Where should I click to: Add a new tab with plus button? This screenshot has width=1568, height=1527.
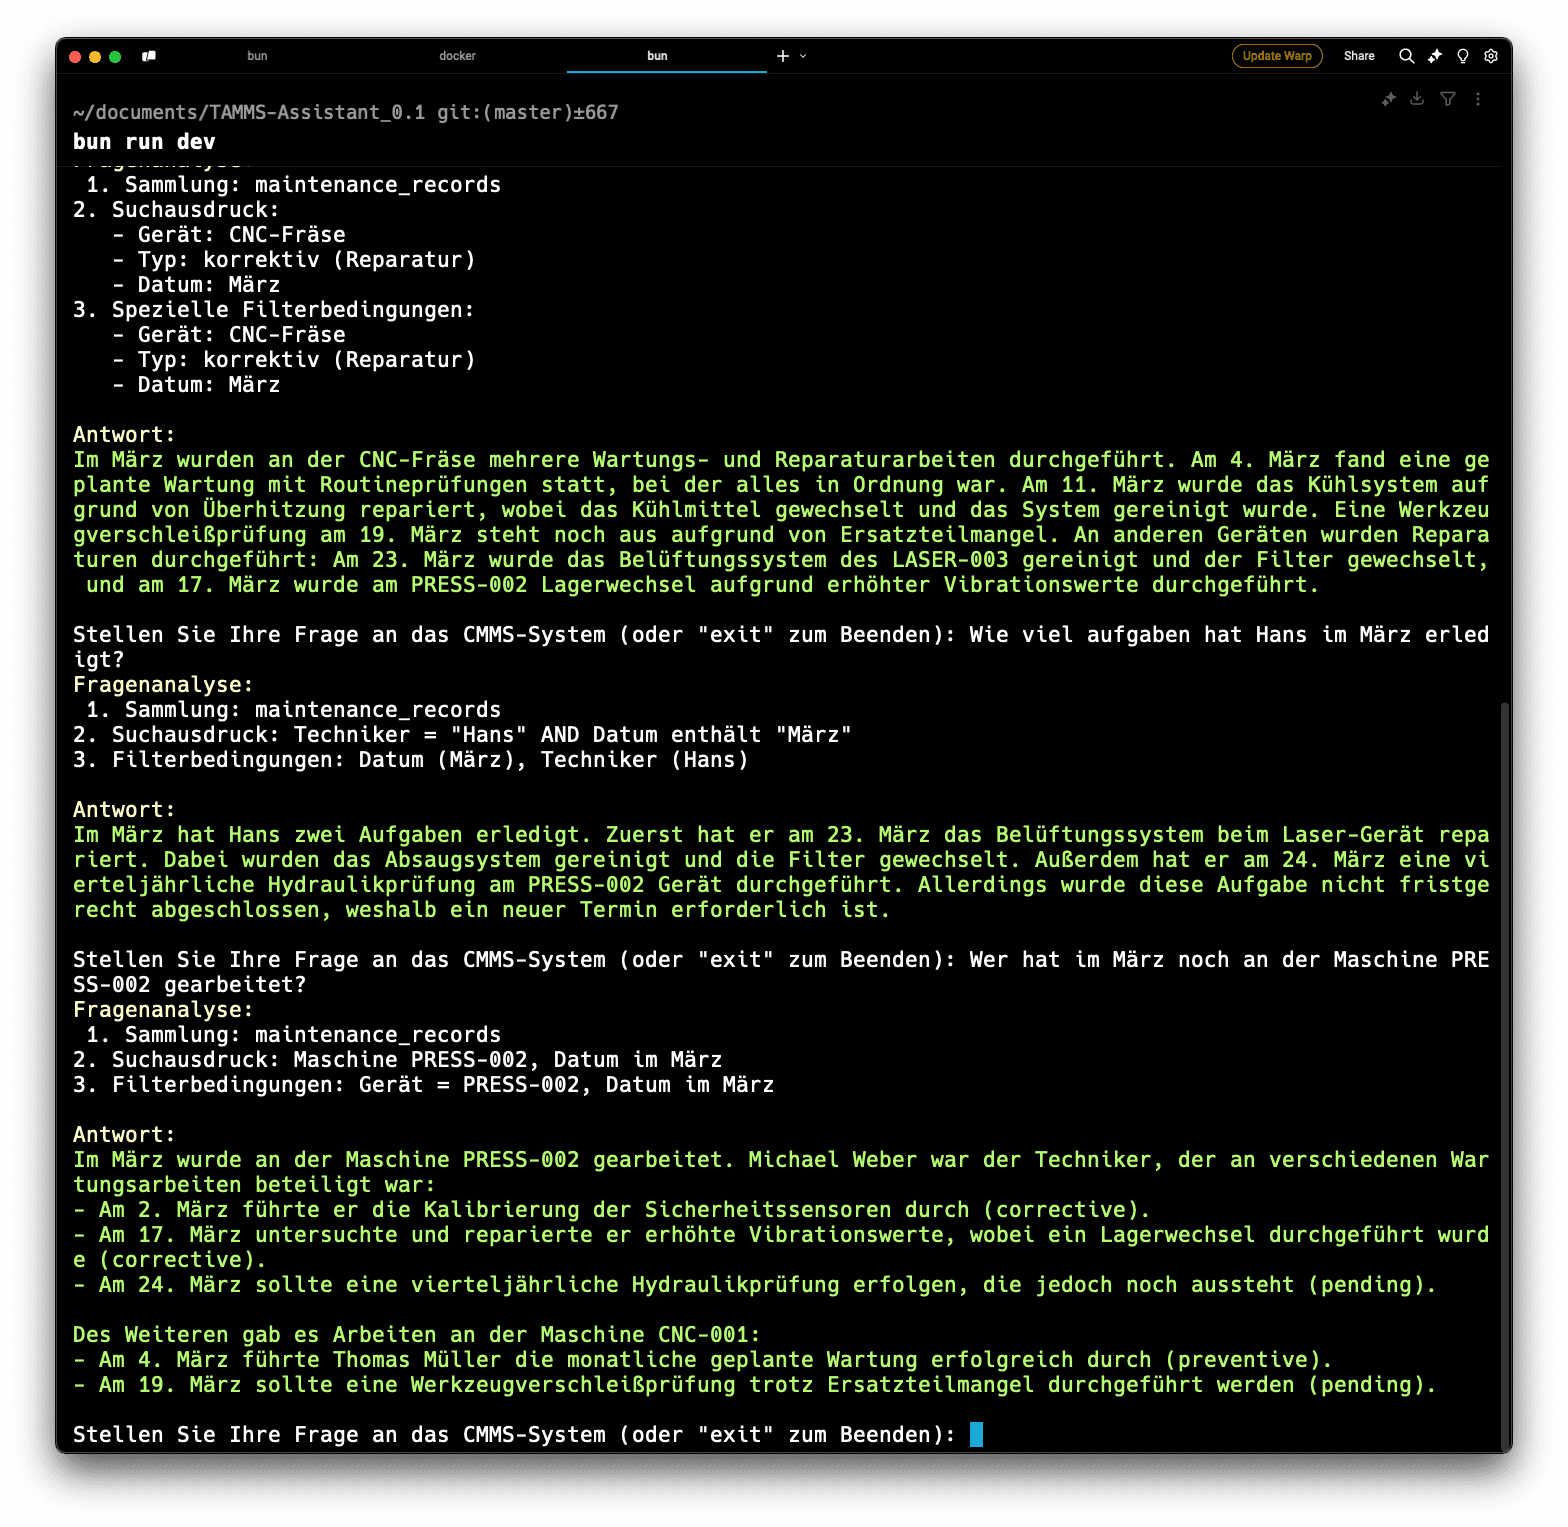tap(783, 56)
